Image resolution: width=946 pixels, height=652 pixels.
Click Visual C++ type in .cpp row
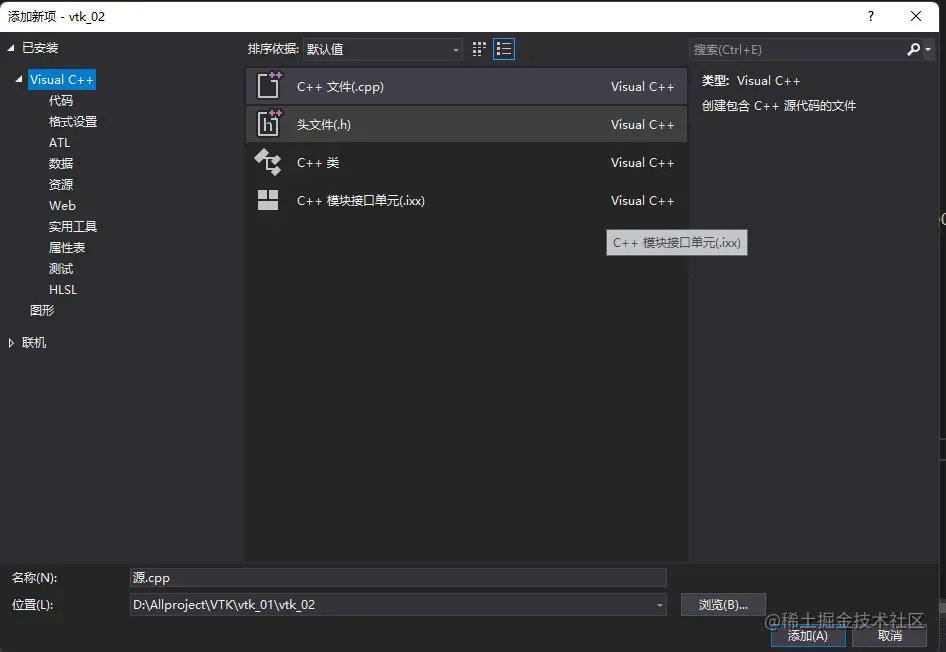[643, 87]
